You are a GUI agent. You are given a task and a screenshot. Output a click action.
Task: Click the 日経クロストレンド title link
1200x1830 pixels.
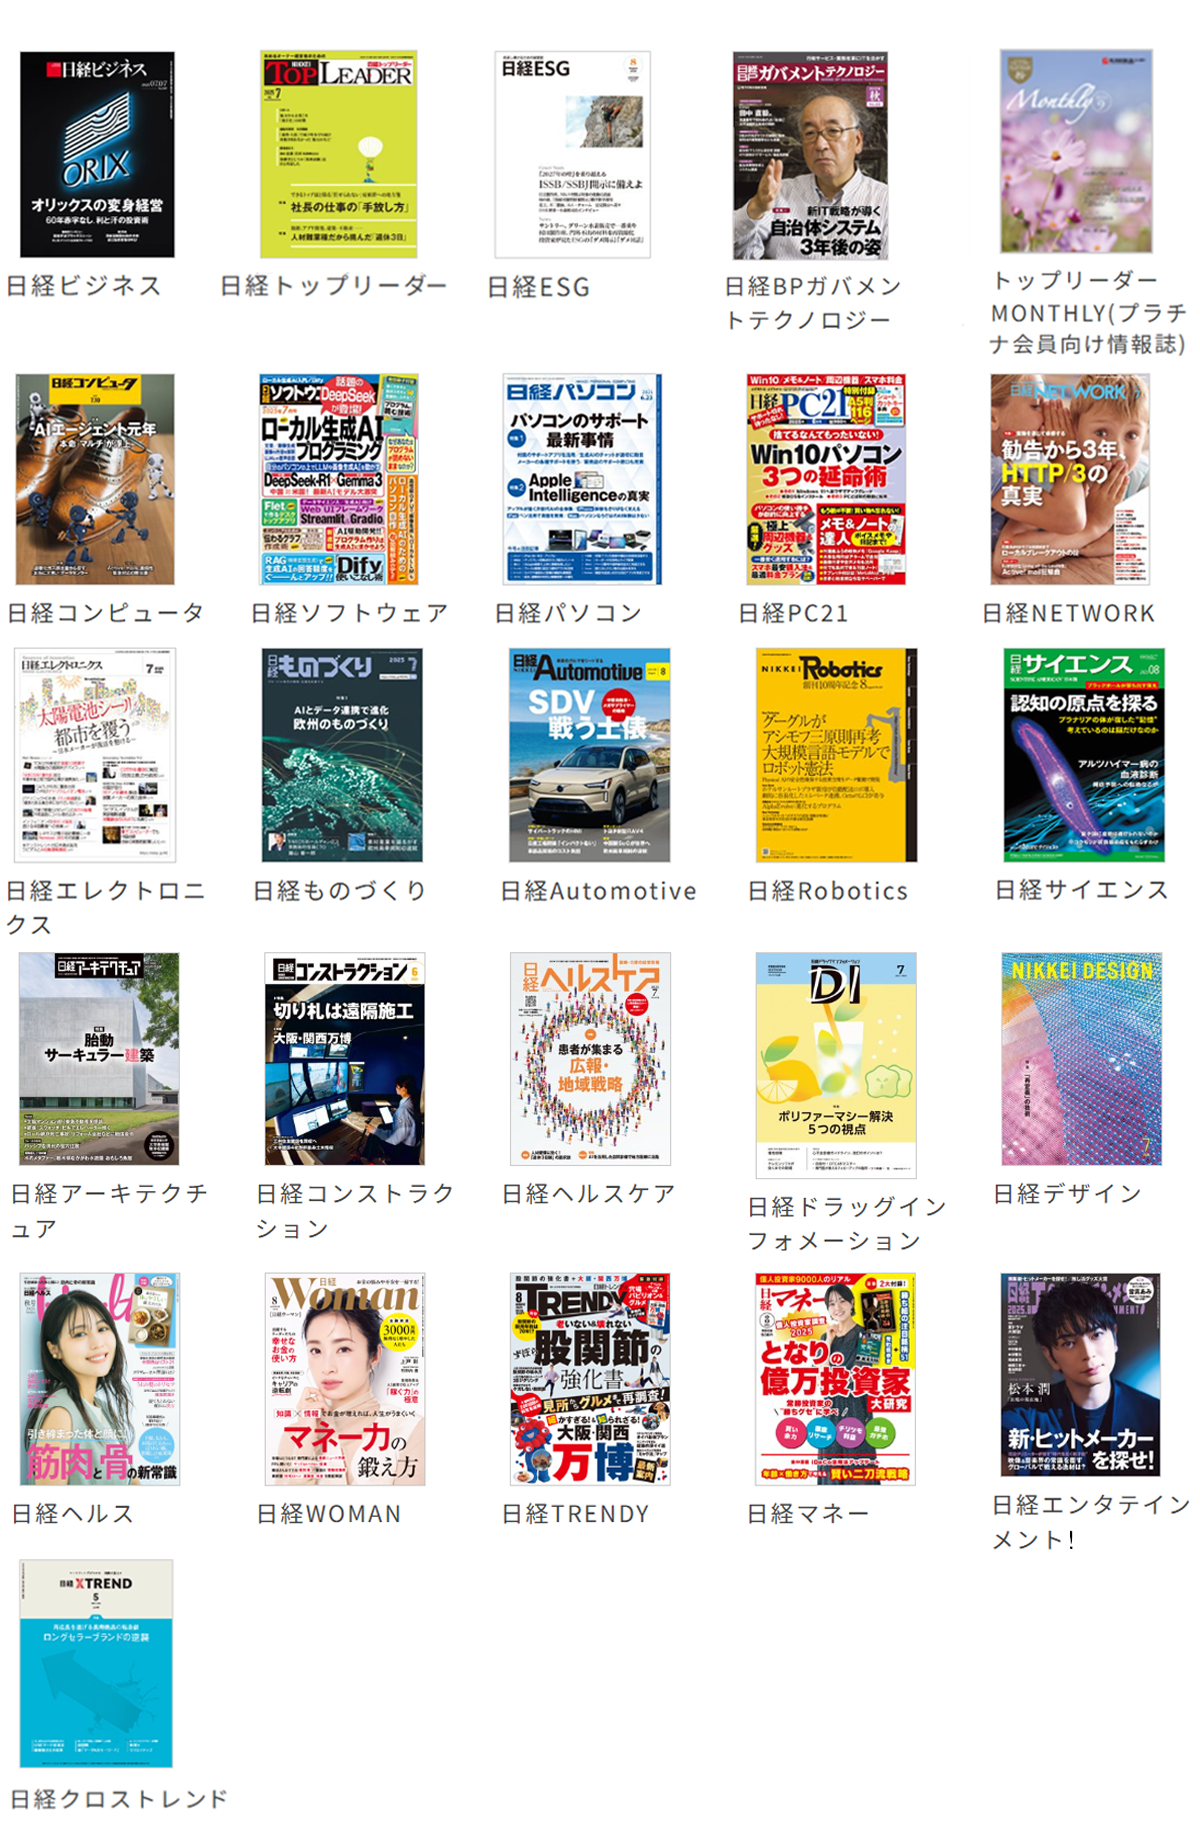[x=119, y=1799]
